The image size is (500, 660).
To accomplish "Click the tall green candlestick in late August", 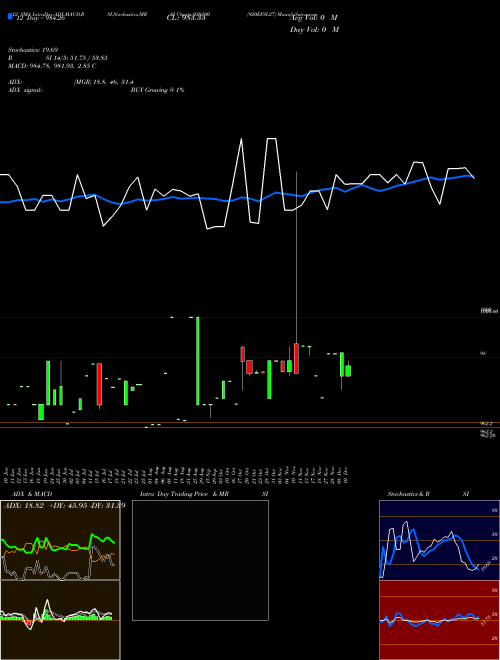I will click(x=197, y=361).
